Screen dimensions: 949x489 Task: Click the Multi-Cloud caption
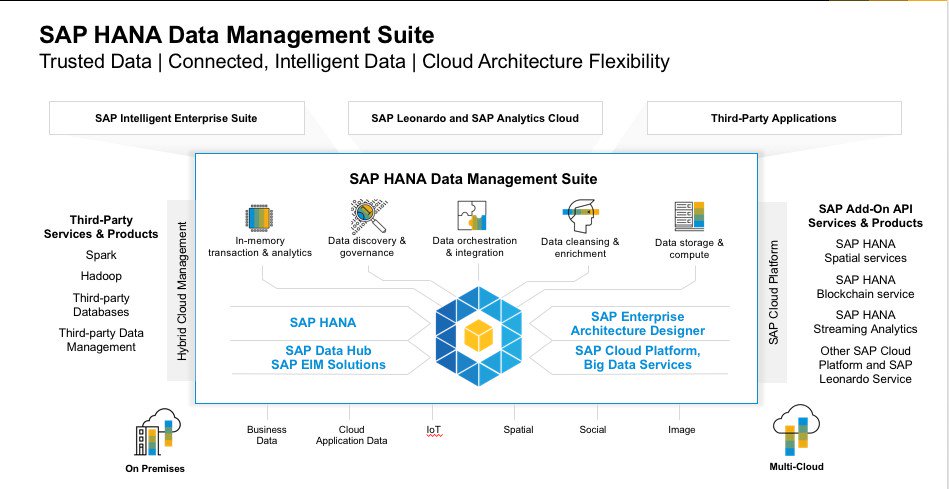[x=796, y=467]
